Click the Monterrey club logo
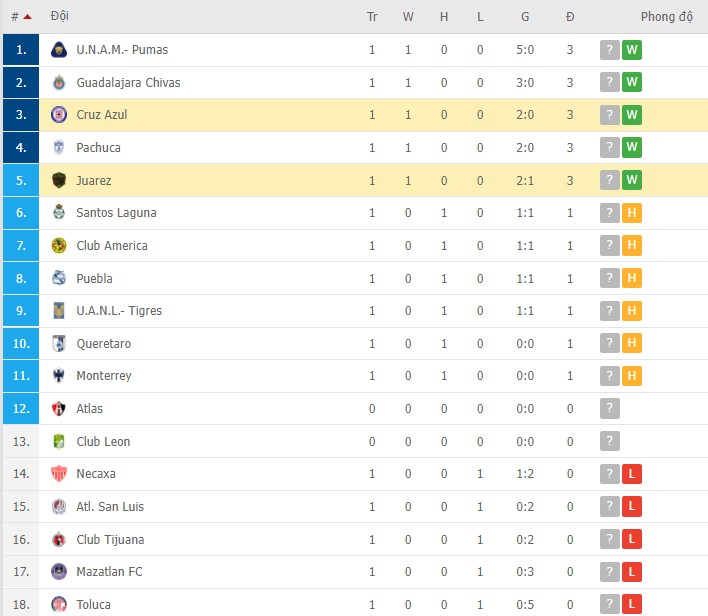This screenshot has height=616, width=708. 58,376
